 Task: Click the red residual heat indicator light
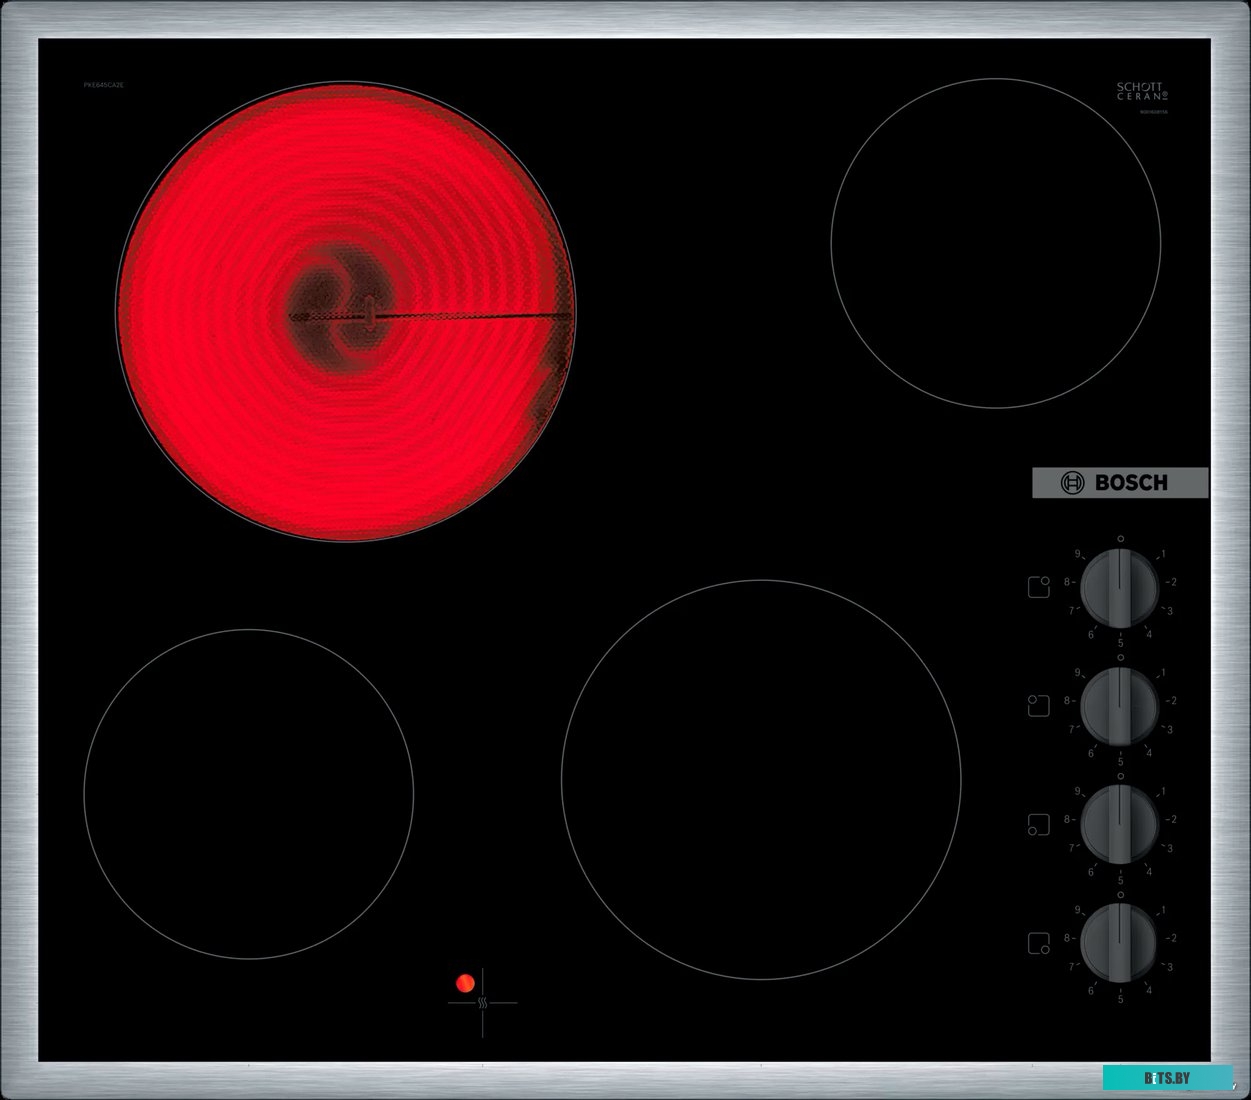(x=465, y=983)
